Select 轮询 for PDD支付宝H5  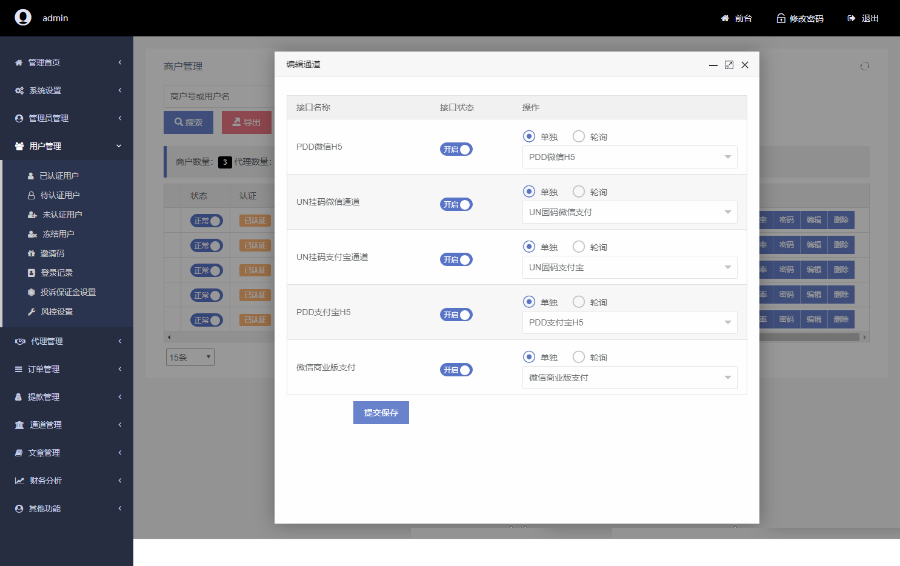pos(579,301)
